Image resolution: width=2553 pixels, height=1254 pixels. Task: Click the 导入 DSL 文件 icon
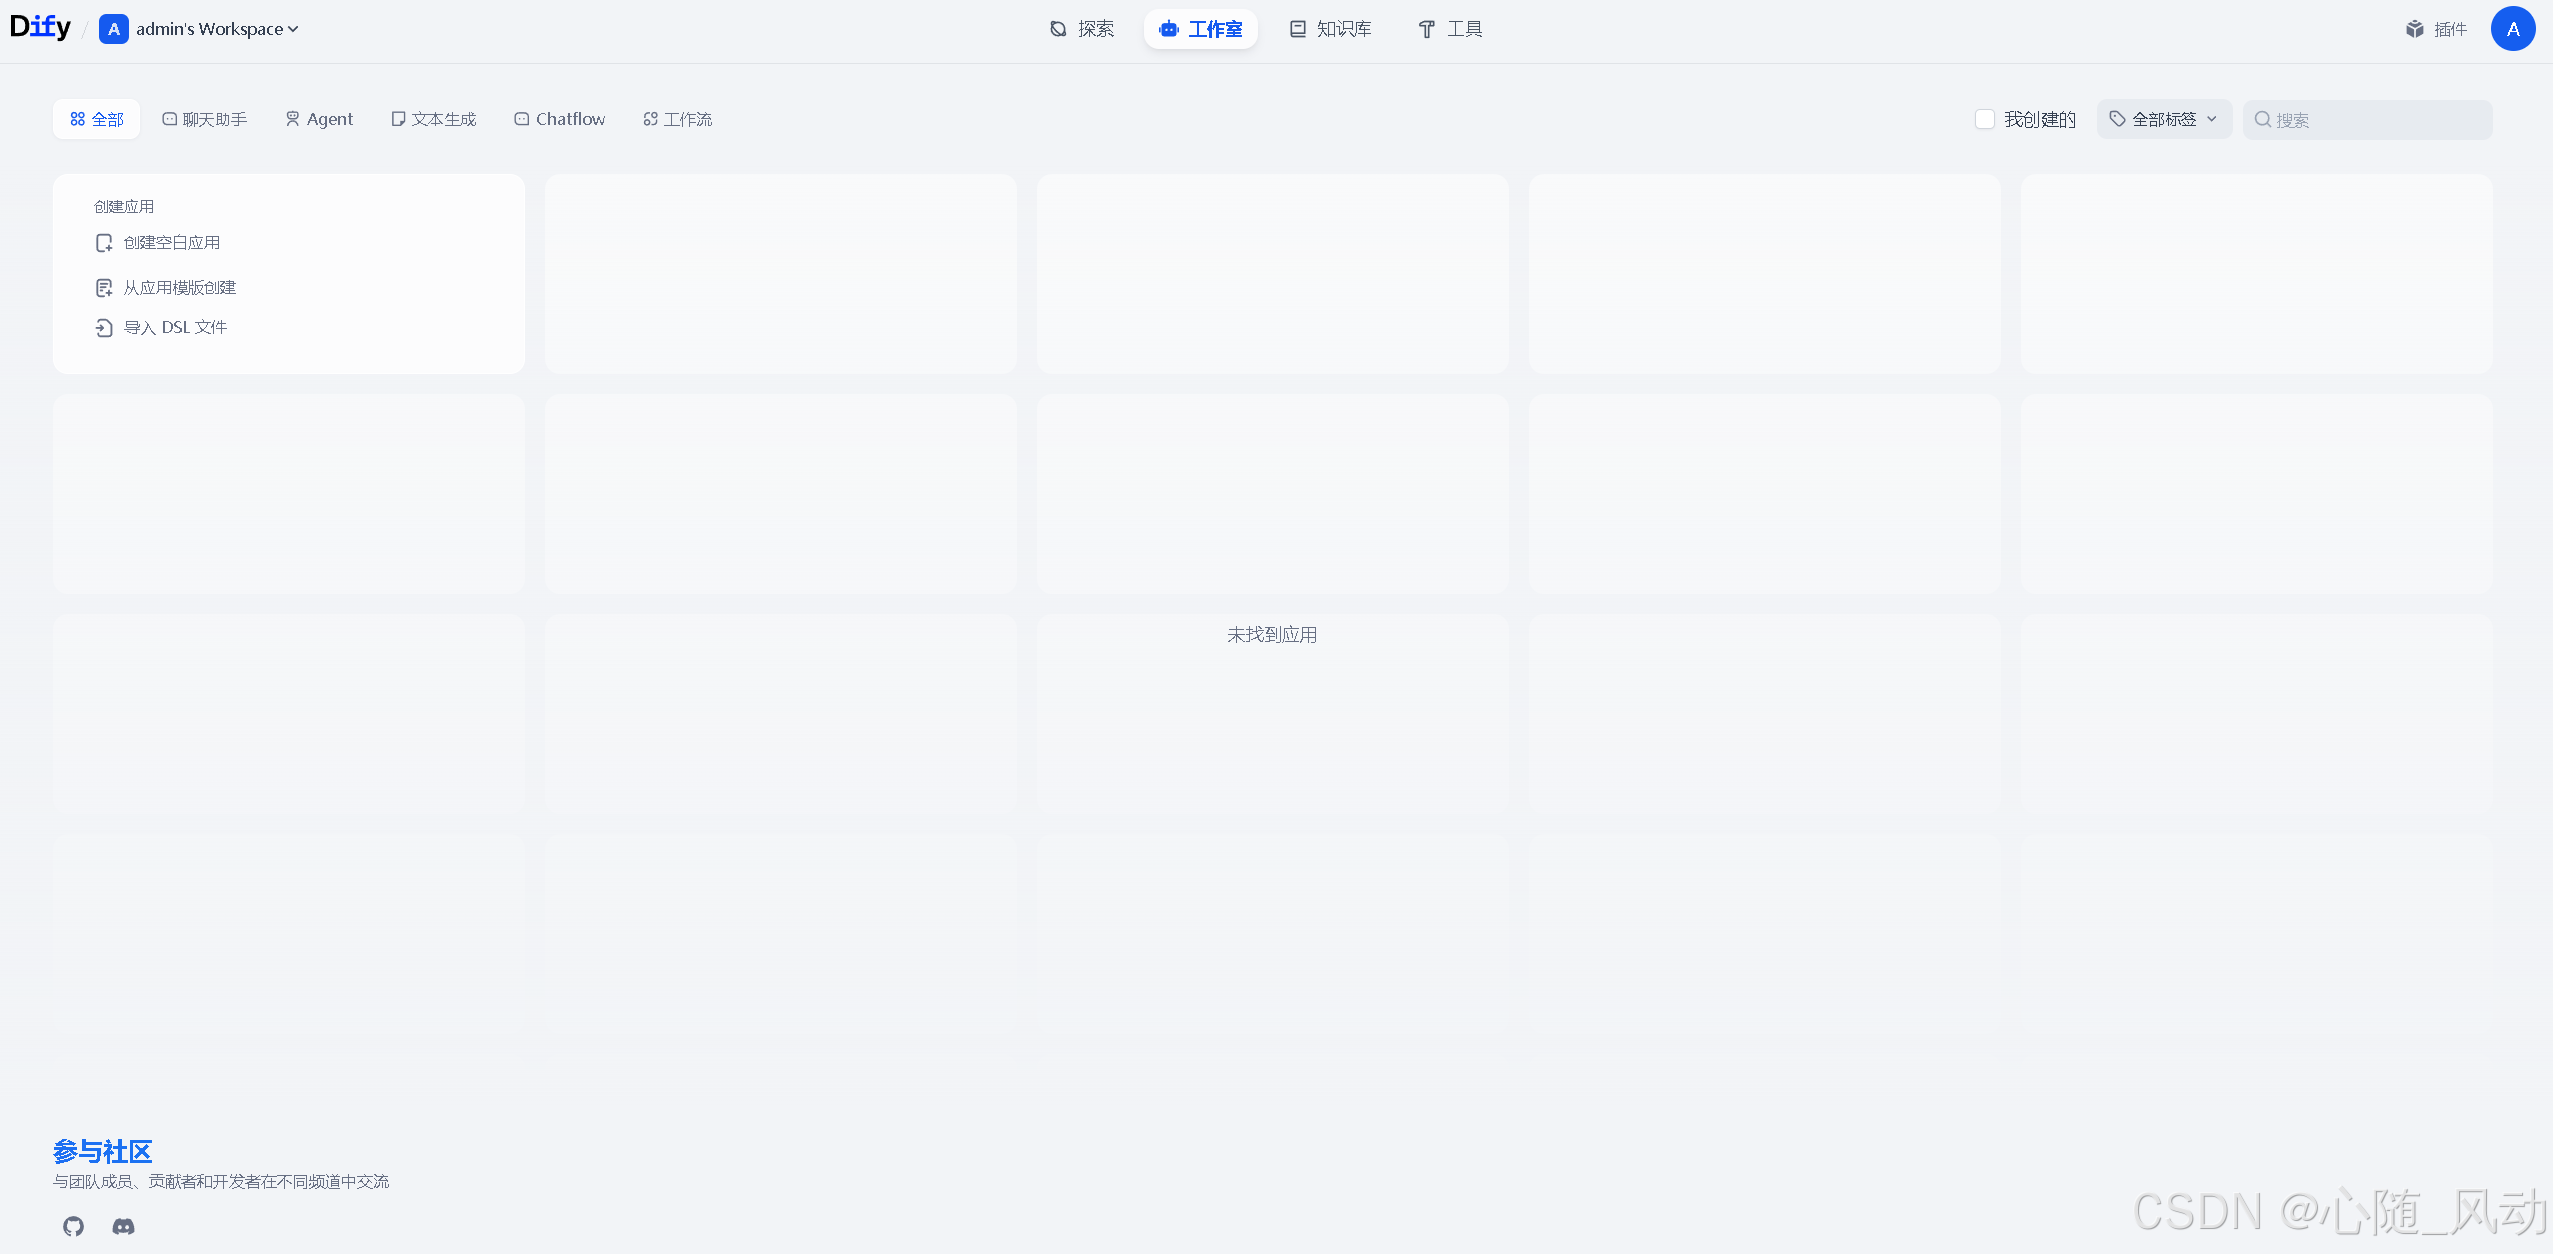[x=104, y=328]
